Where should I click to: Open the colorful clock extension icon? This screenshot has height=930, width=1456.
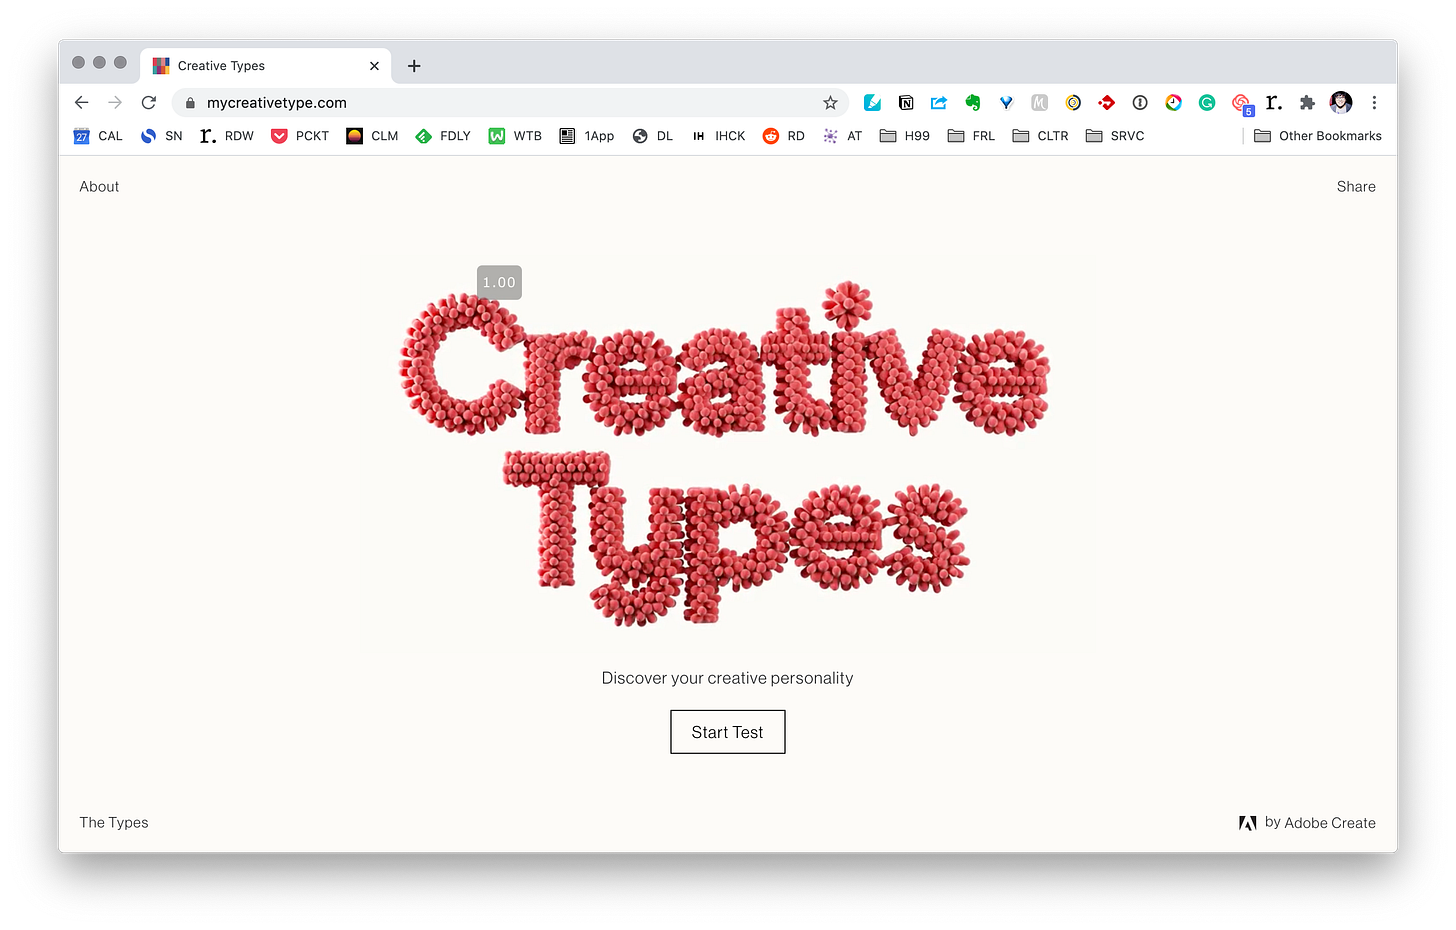point(1173,103)
